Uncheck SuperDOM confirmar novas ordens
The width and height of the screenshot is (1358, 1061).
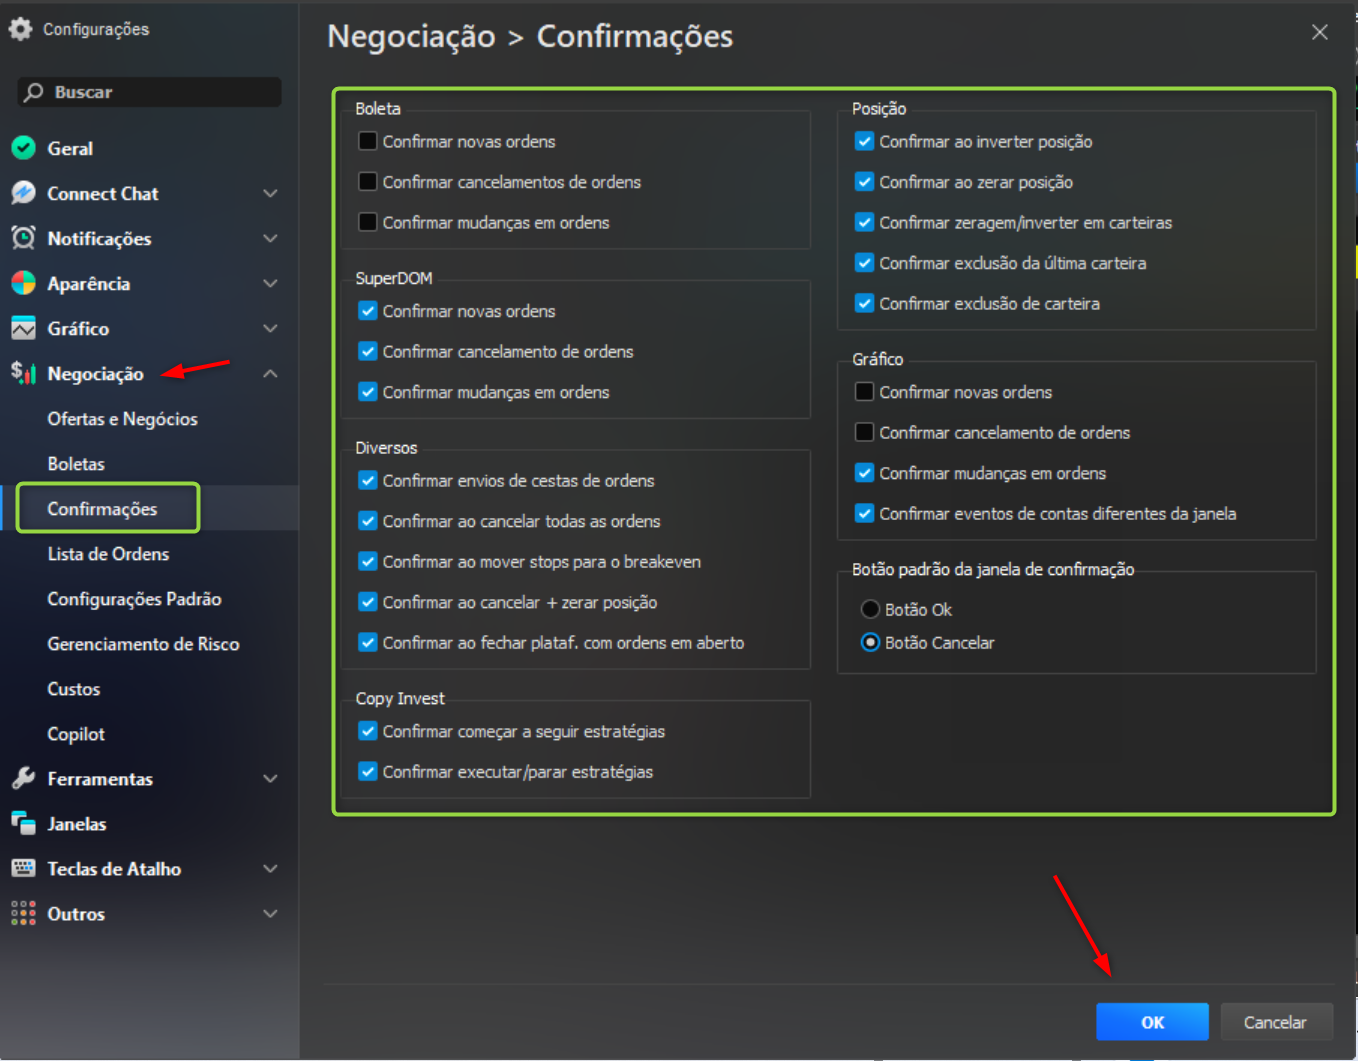click(368, 311)
